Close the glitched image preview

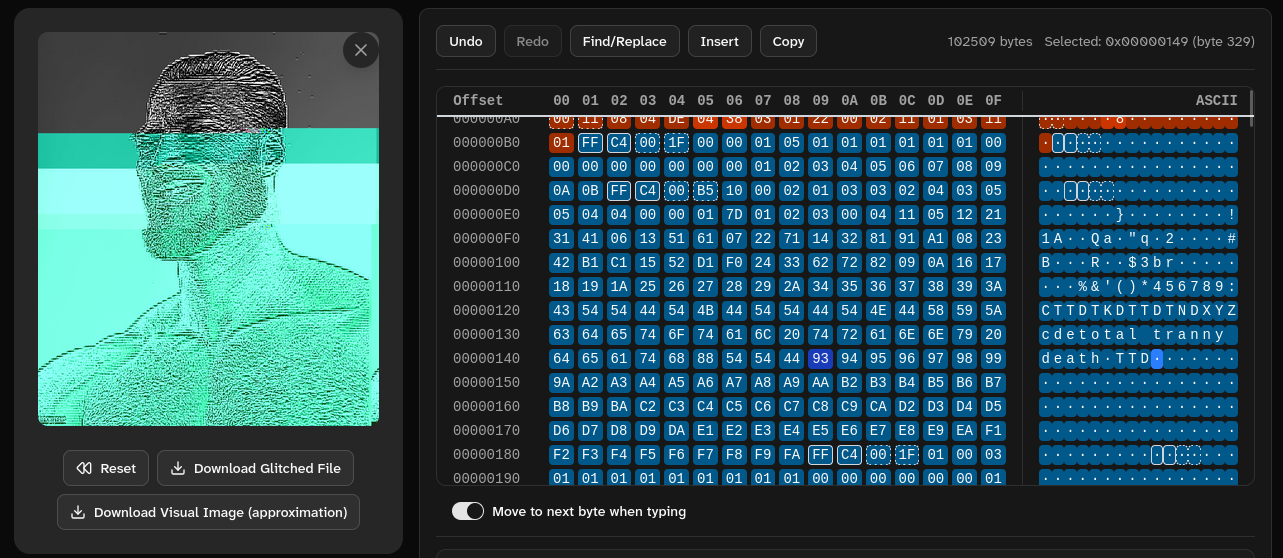pos(361,50)
